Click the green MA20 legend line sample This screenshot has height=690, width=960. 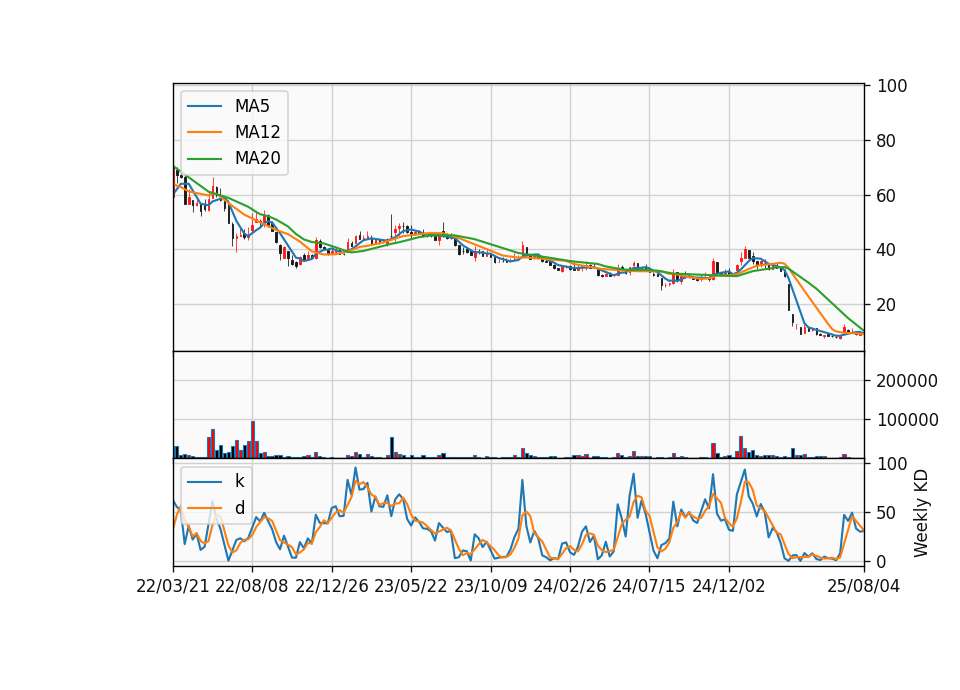click(204, 158)
